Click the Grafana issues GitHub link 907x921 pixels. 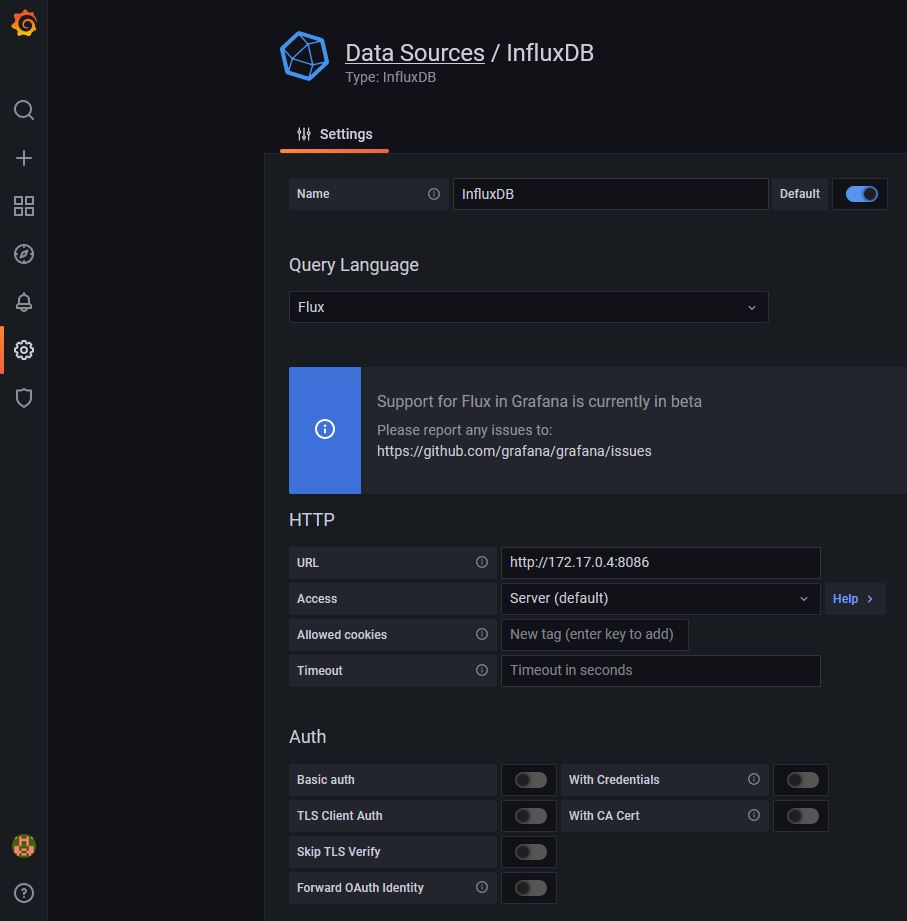pyautogui.click(x=514, y=450)
